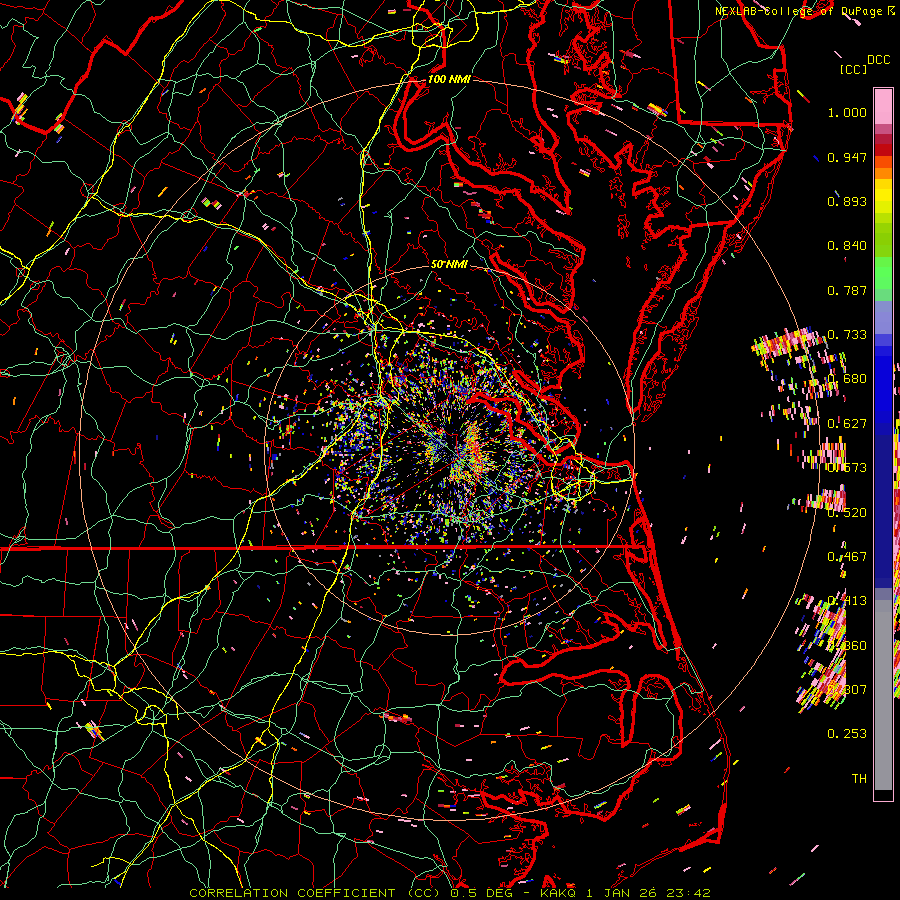Click the [CC] legend heading
The height and width of the screenshot is (900, 900).
pos(853,69)
